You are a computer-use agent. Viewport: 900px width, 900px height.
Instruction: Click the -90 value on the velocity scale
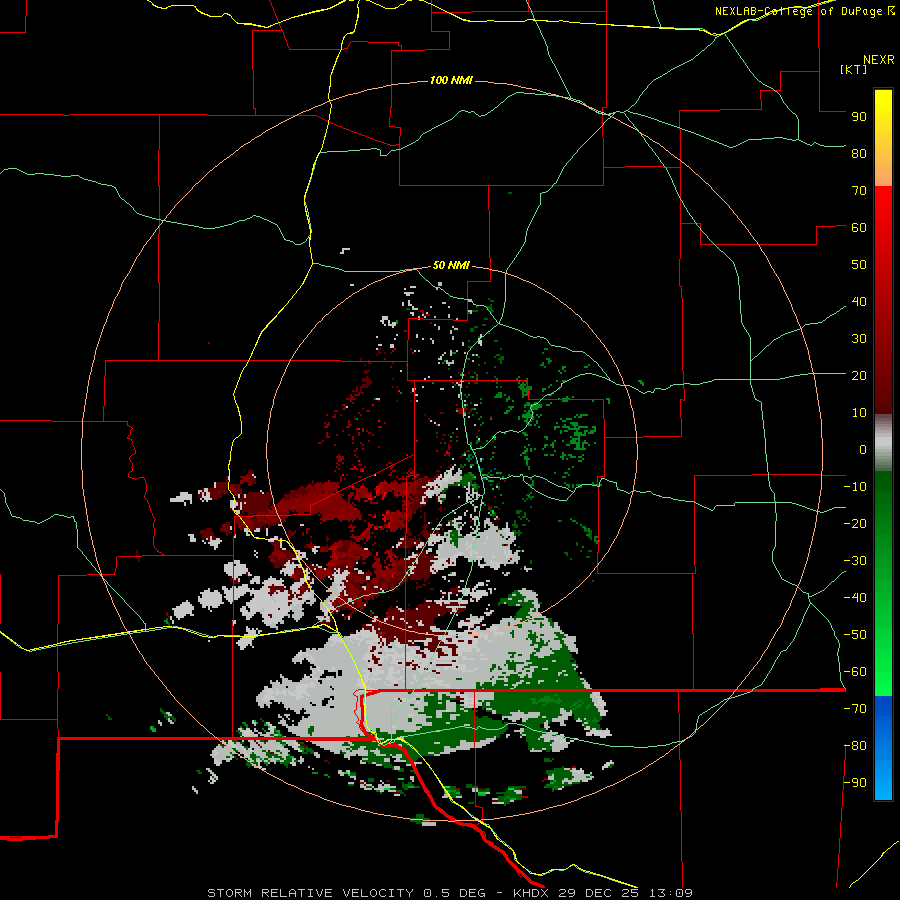click(855, 783)
